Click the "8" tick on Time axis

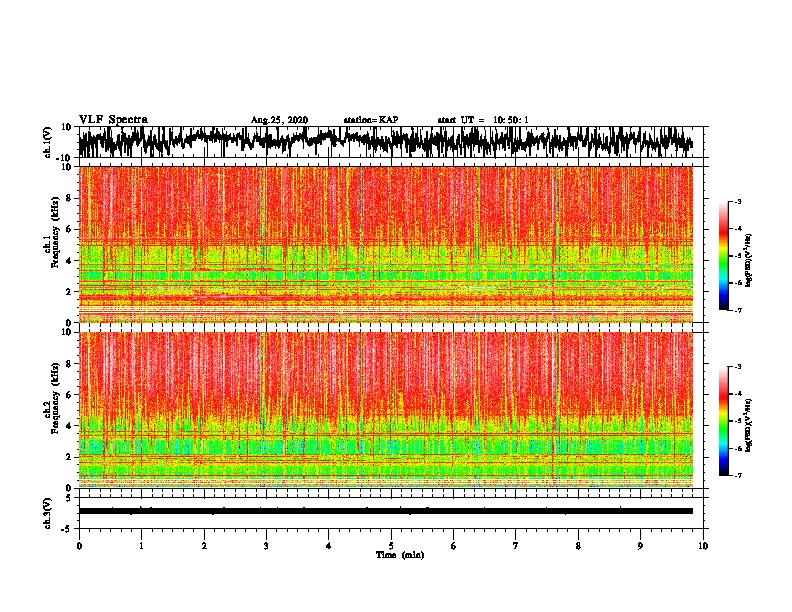pyautogui.click(x=578, y=546)
